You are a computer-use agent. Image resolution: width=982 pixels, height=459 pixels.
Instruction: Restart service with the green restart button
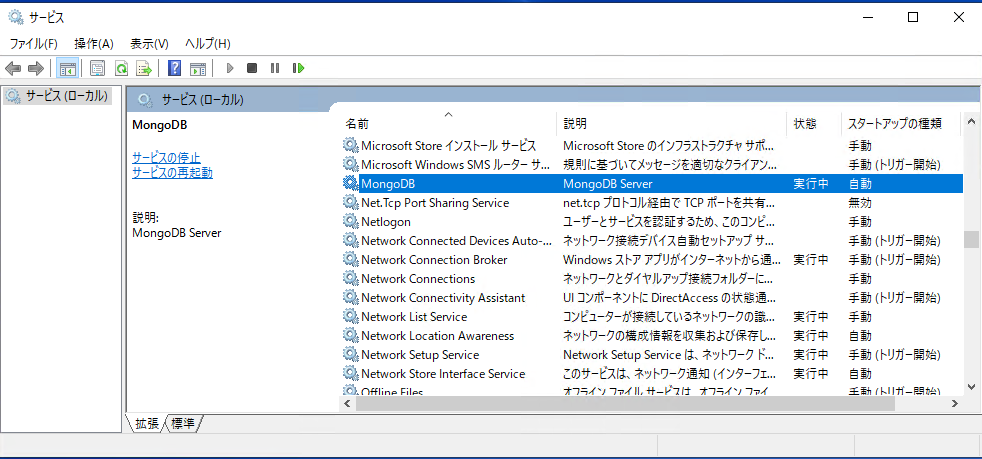pyautogui.click(x=298, y=68)
